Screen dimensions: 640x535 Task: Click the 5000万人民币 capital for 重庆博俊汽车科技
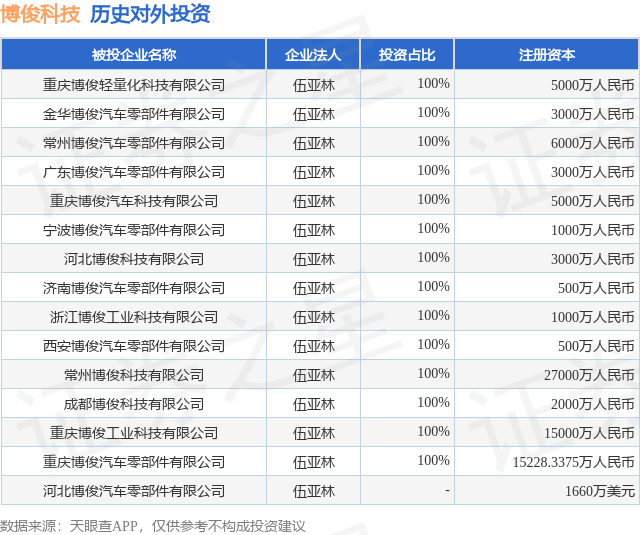pos(593,201)
